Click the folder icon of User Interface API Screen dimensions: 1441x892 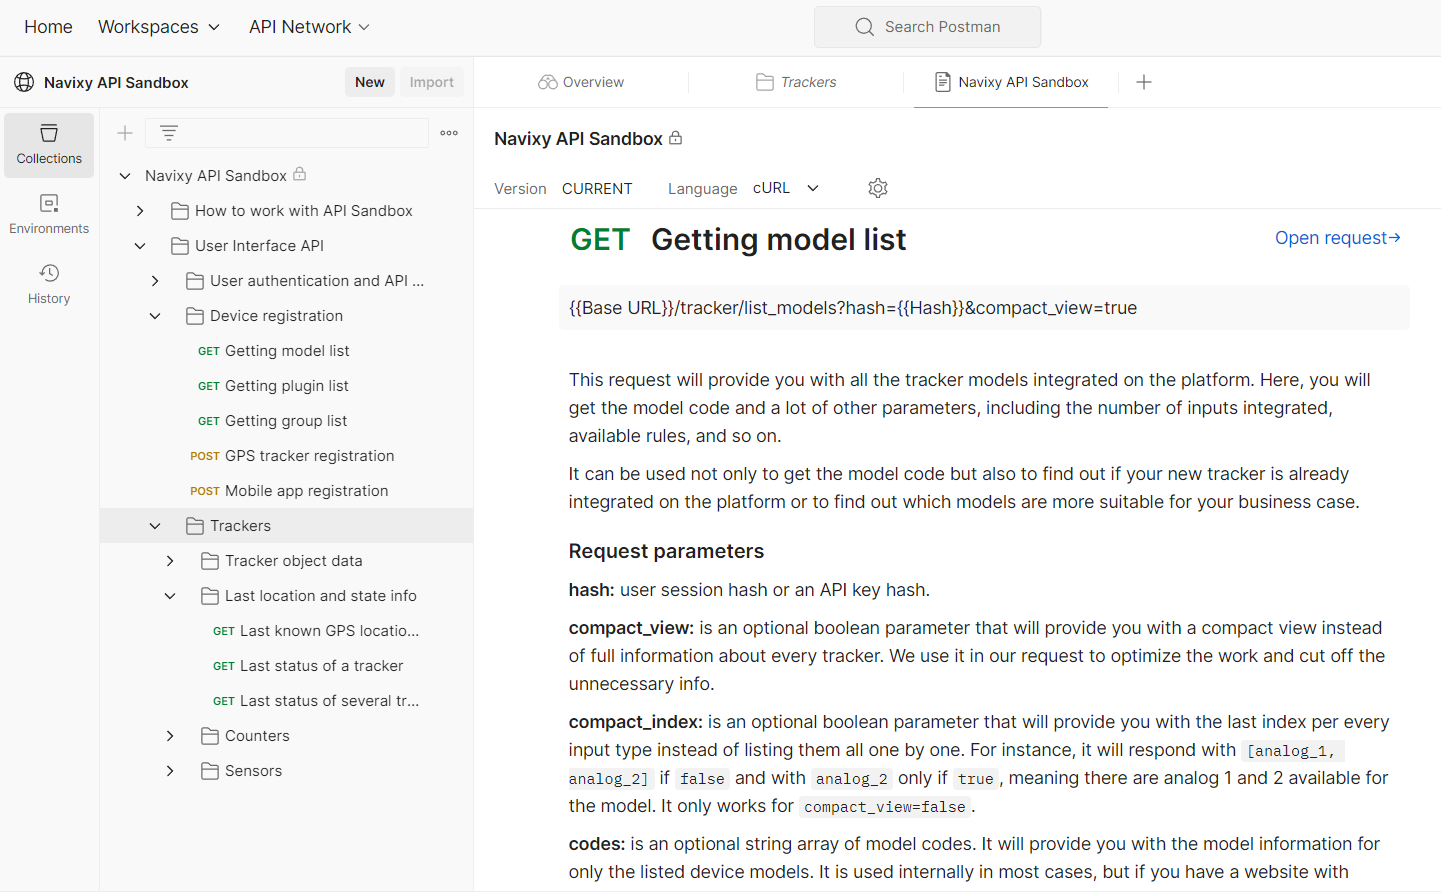[180, 246]
